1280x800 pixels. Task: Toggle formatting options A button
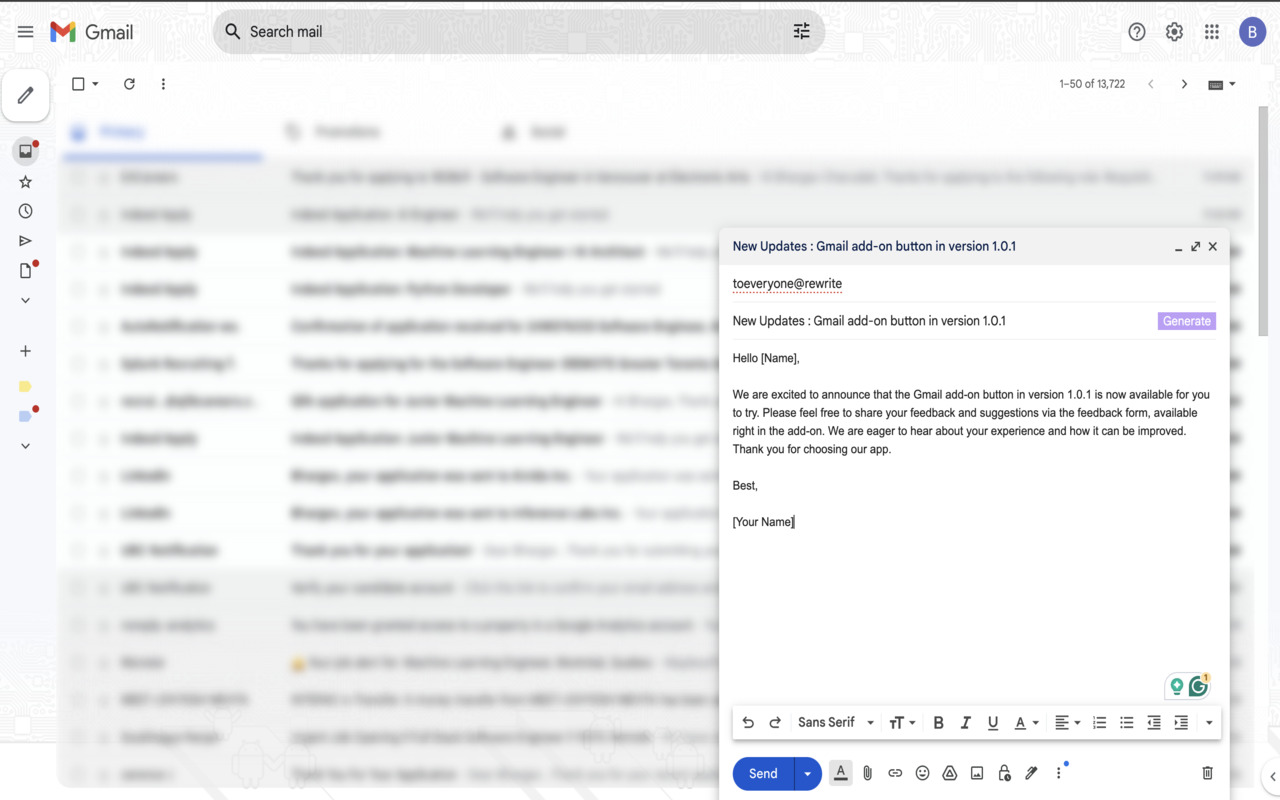click(840, 773)
